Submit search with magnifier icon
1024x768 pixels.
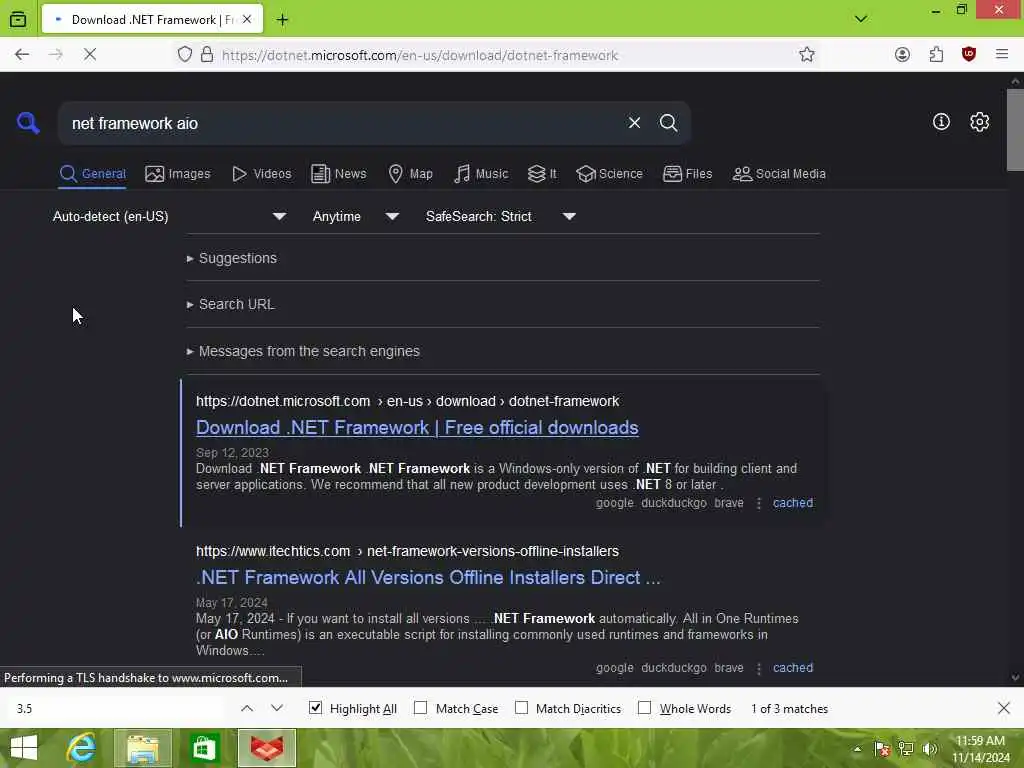[668, 123]
